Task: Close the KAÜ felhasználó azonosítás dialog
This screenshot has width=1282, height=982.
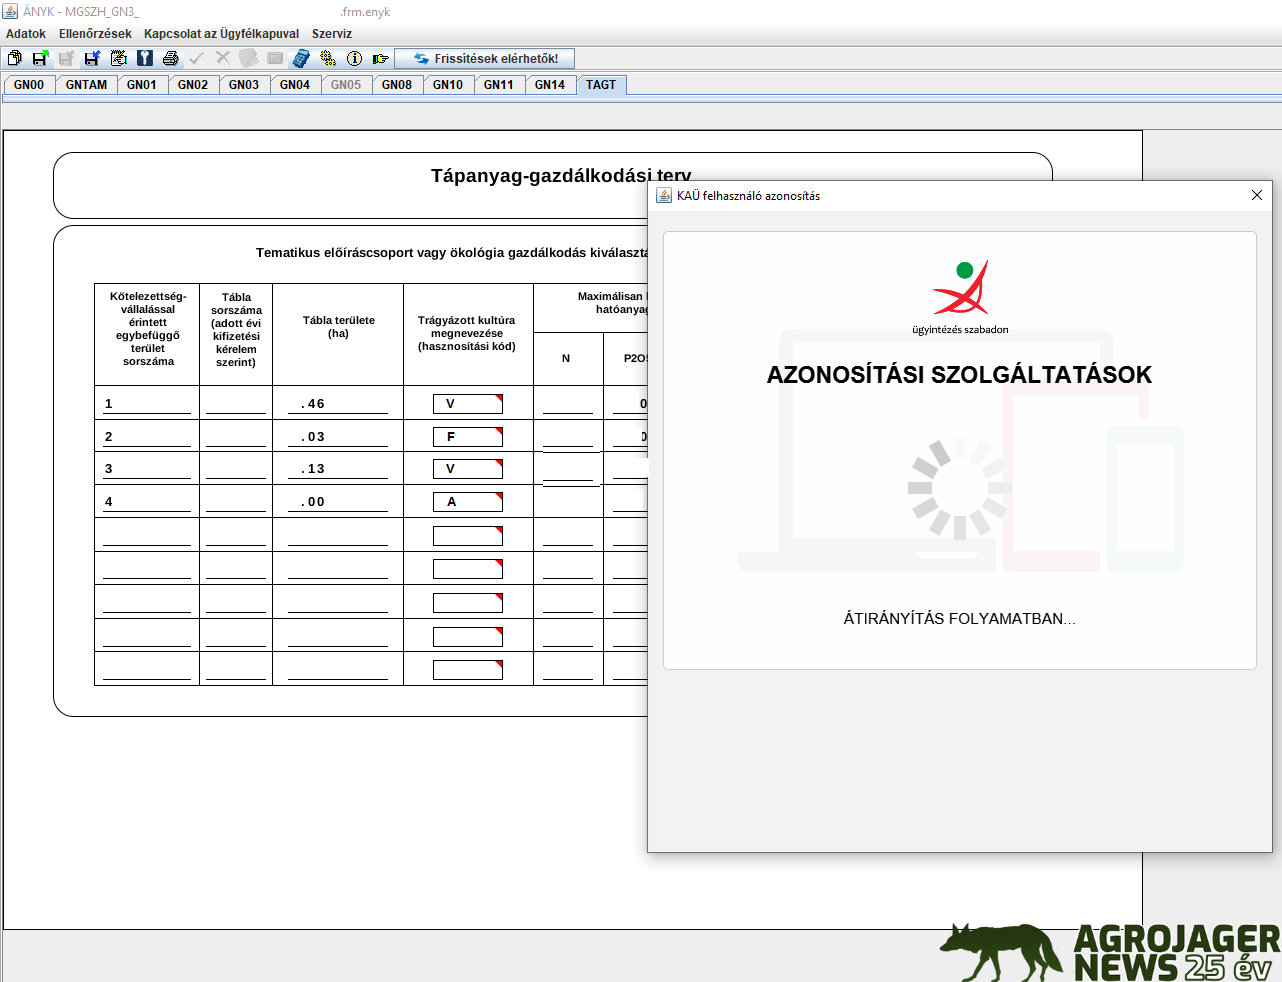Action: (1257, 195)
